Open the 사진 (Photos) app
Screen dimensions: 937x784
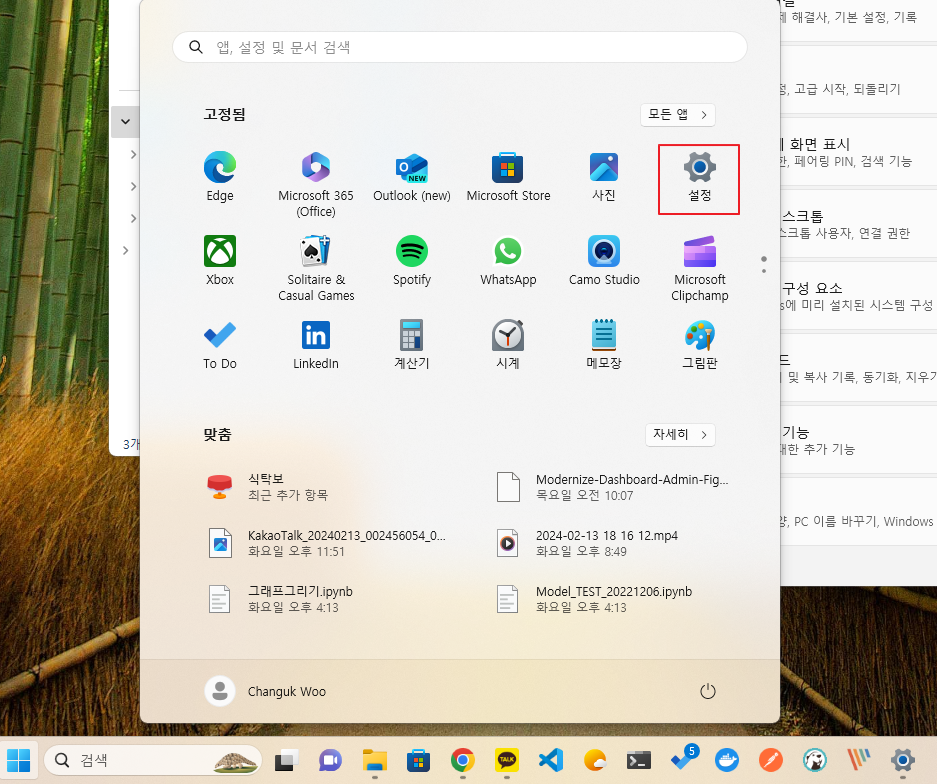point(604,177)
